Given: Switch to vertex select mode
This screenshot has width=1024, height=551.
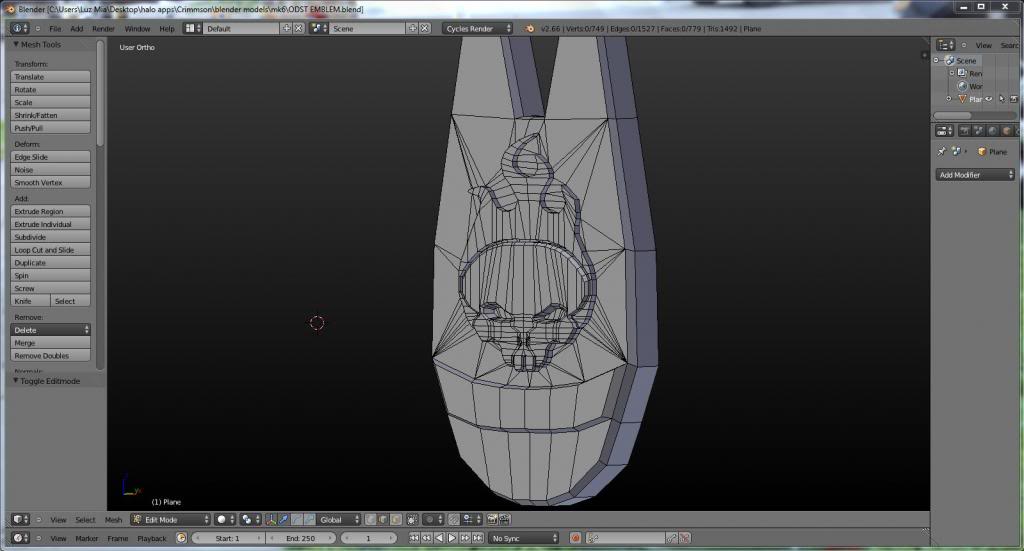Looking at the screenshot, I should (x=370, y=520).
